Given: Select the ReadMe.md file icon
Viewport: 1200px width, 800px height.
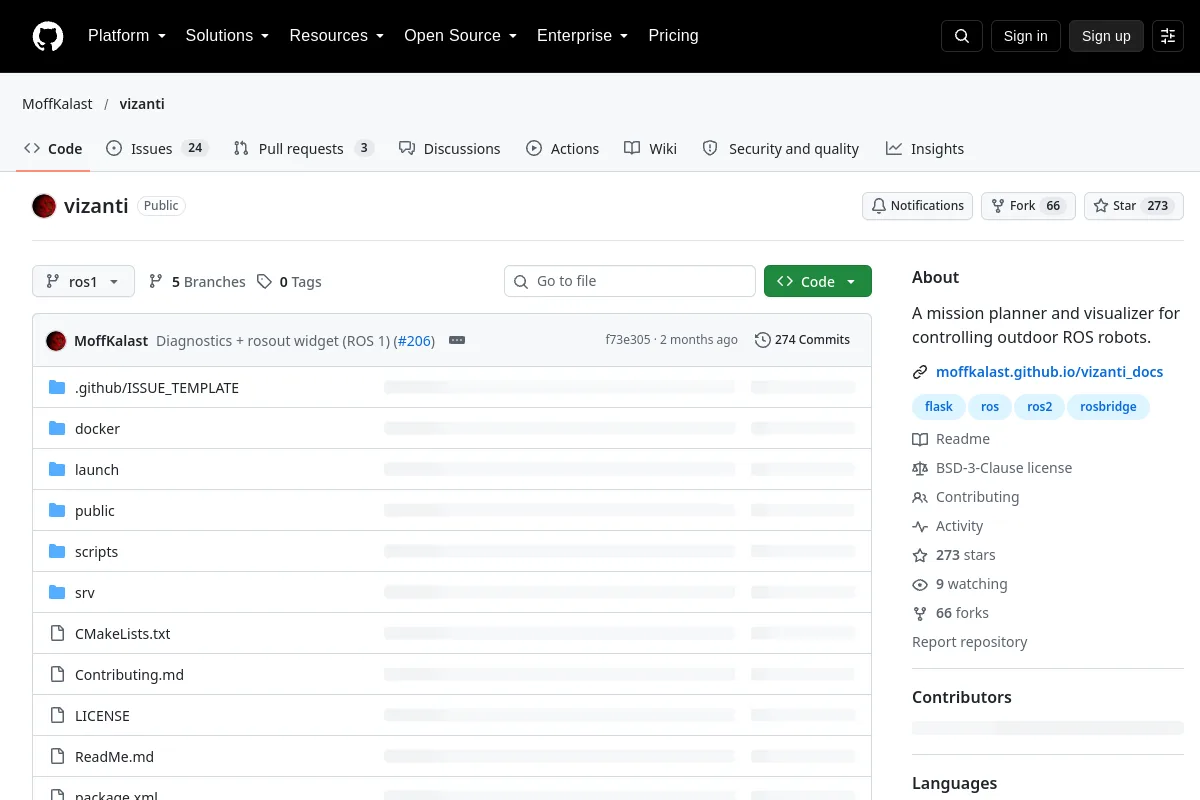Looking at the screenshot, I should pyautogui.click(x=57, y=756).
